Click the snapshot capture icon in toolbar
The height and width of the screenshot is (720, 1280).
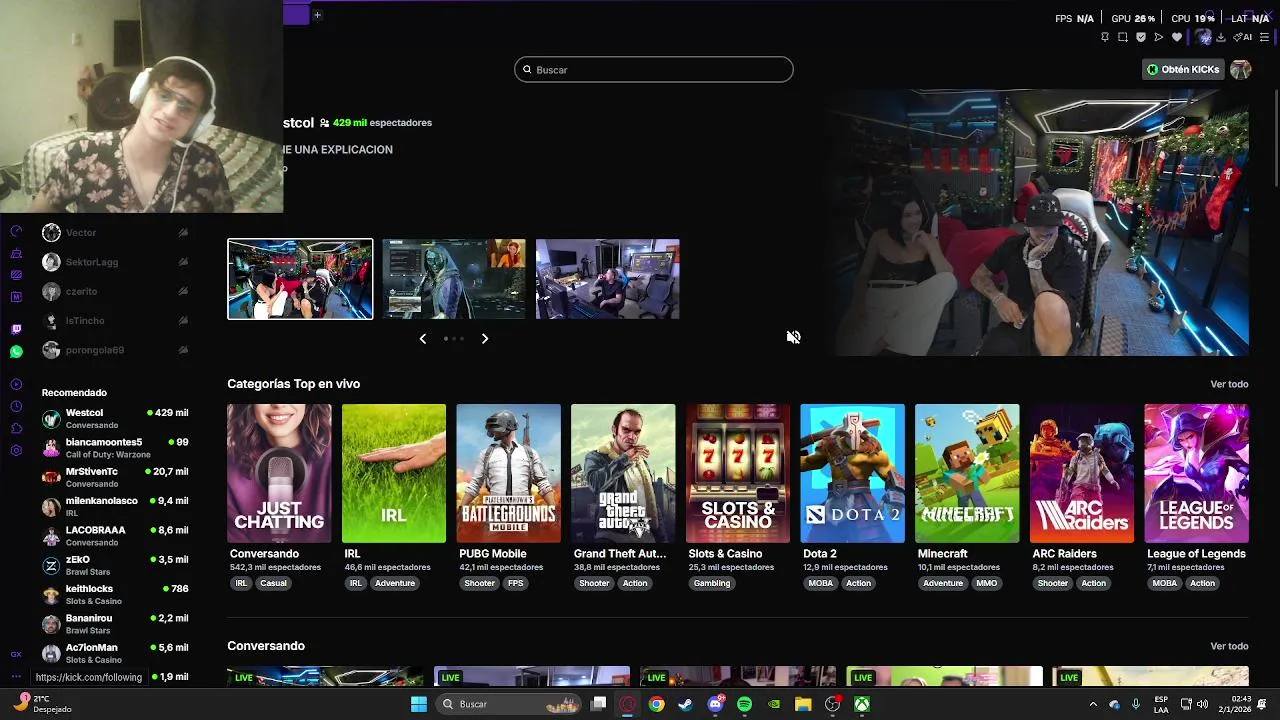(1123, 37)
